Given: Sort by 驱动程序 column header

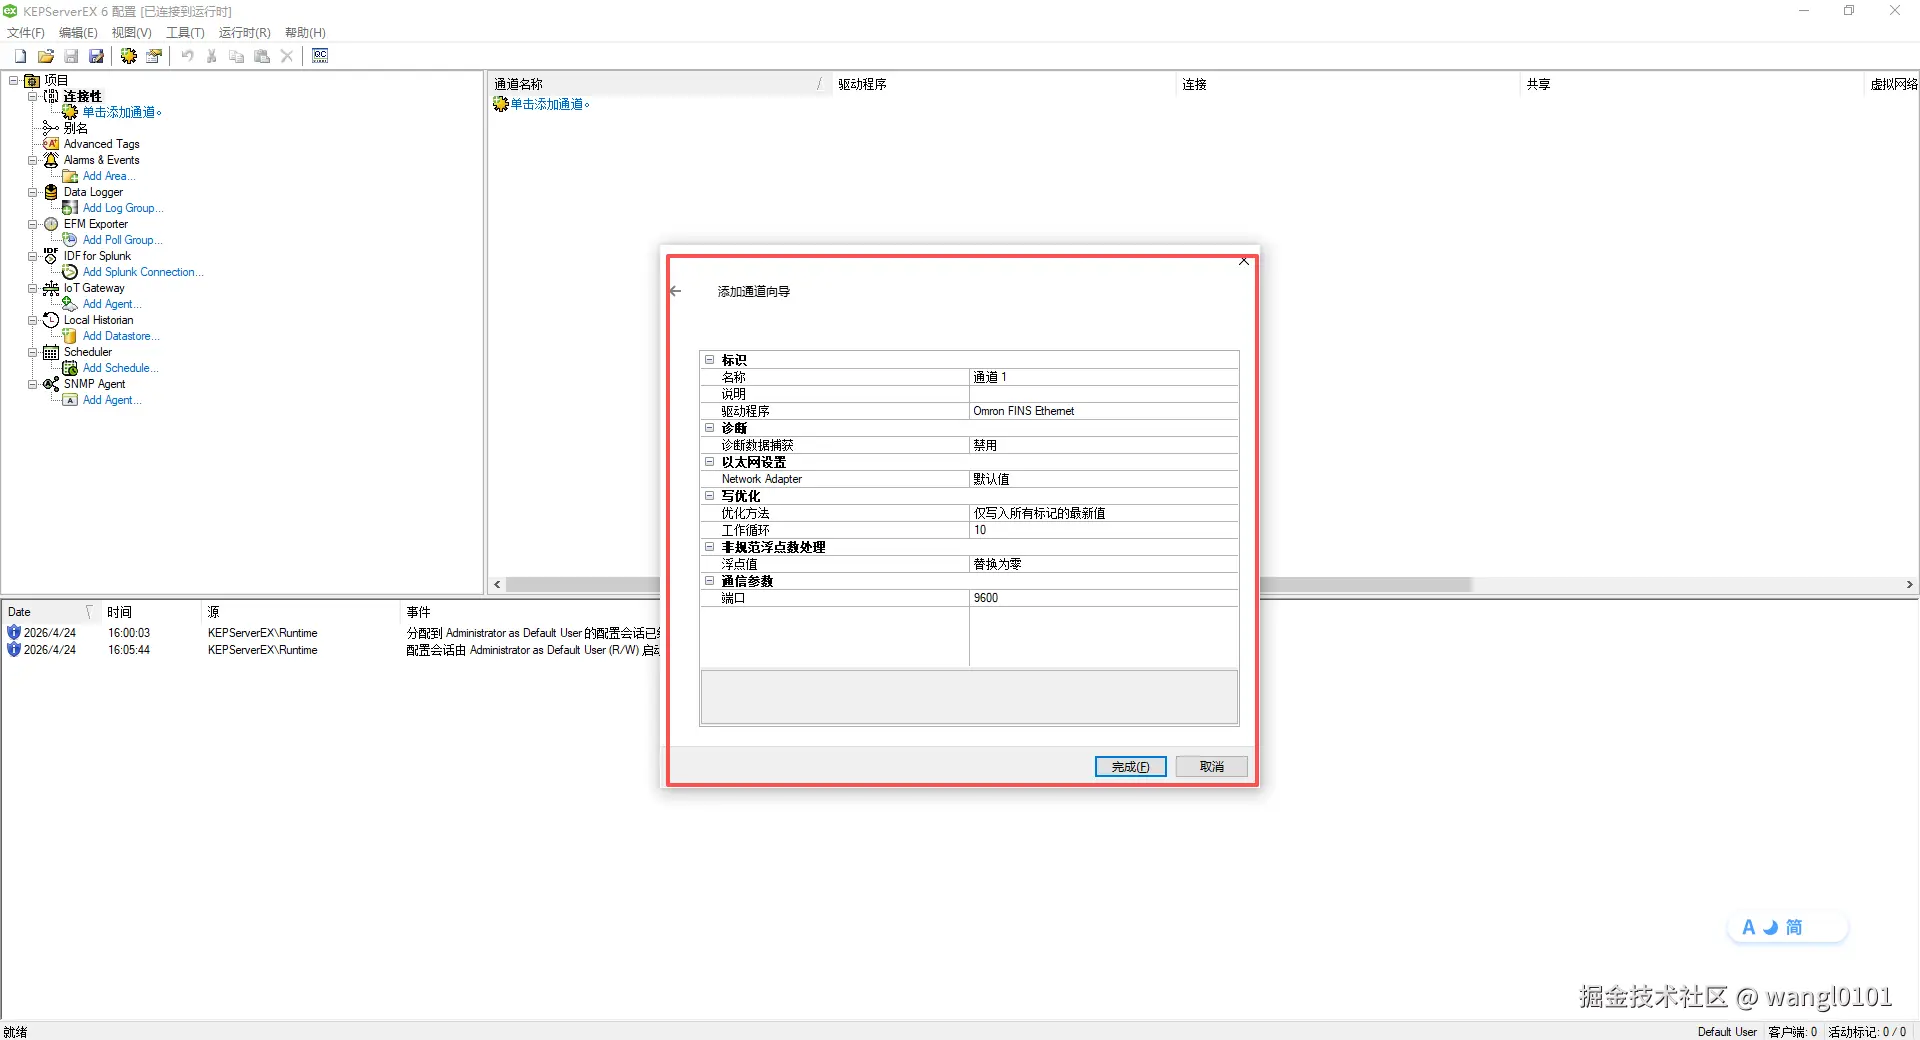Looking at the screenshot, I should 1003,84.
